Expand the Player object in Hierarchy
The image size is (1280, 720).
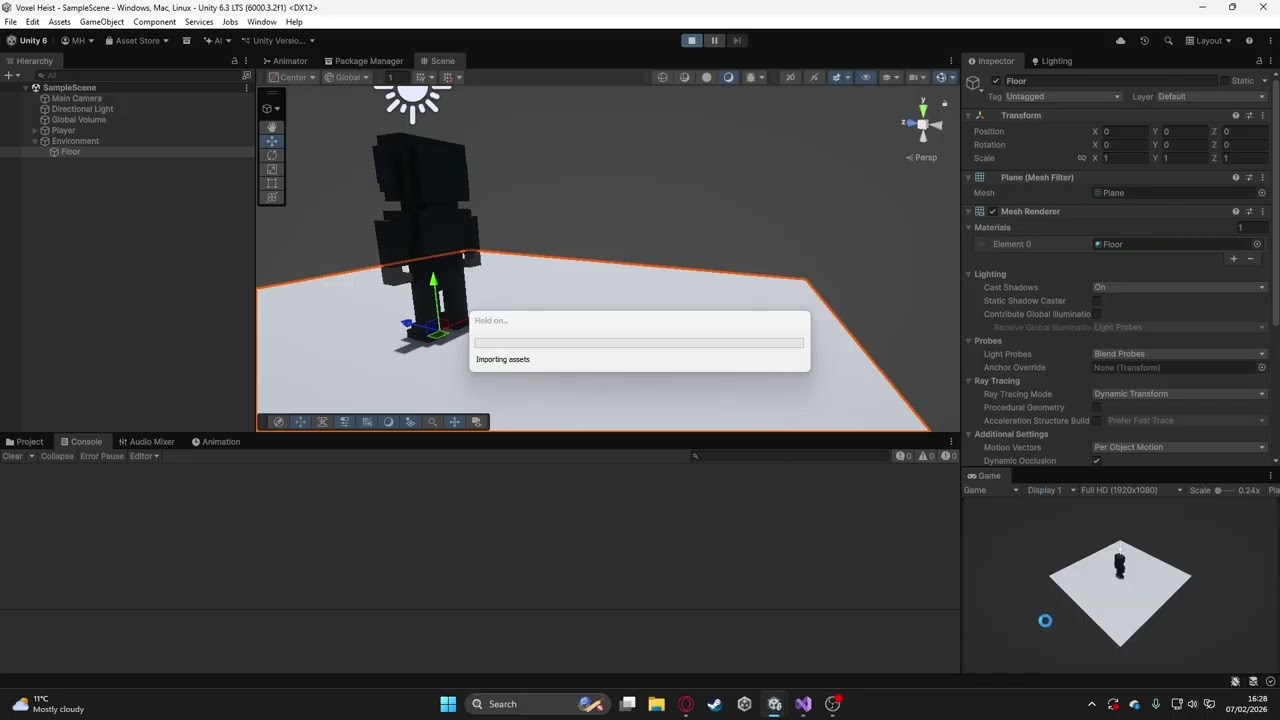tap(35, 131)
